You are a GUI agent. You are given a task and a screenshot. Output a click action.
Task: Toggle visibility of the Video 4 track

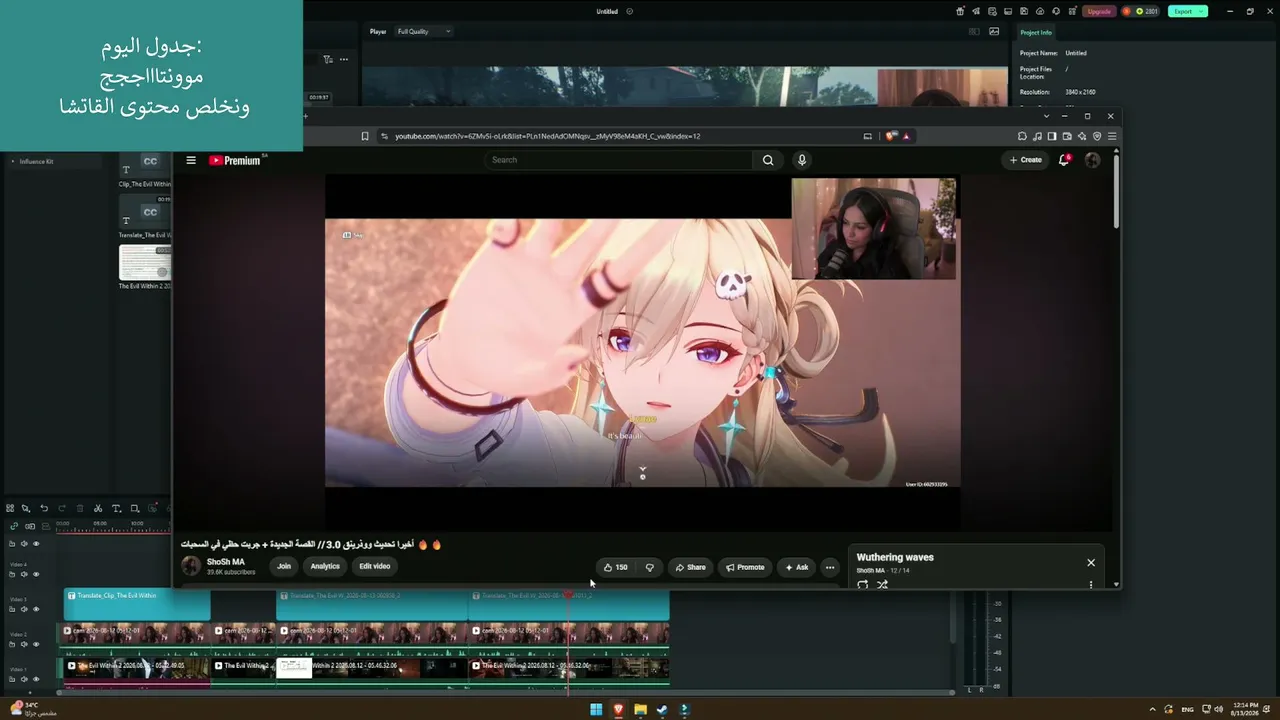coord(36,574)
